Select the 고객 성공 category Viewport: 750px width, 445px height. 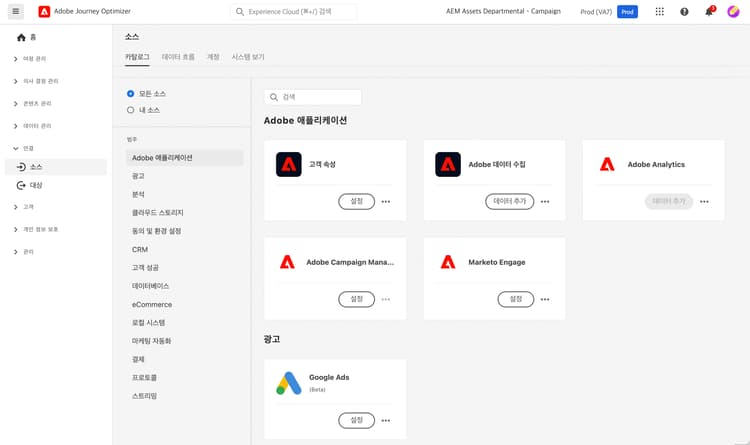pos(145,267)
